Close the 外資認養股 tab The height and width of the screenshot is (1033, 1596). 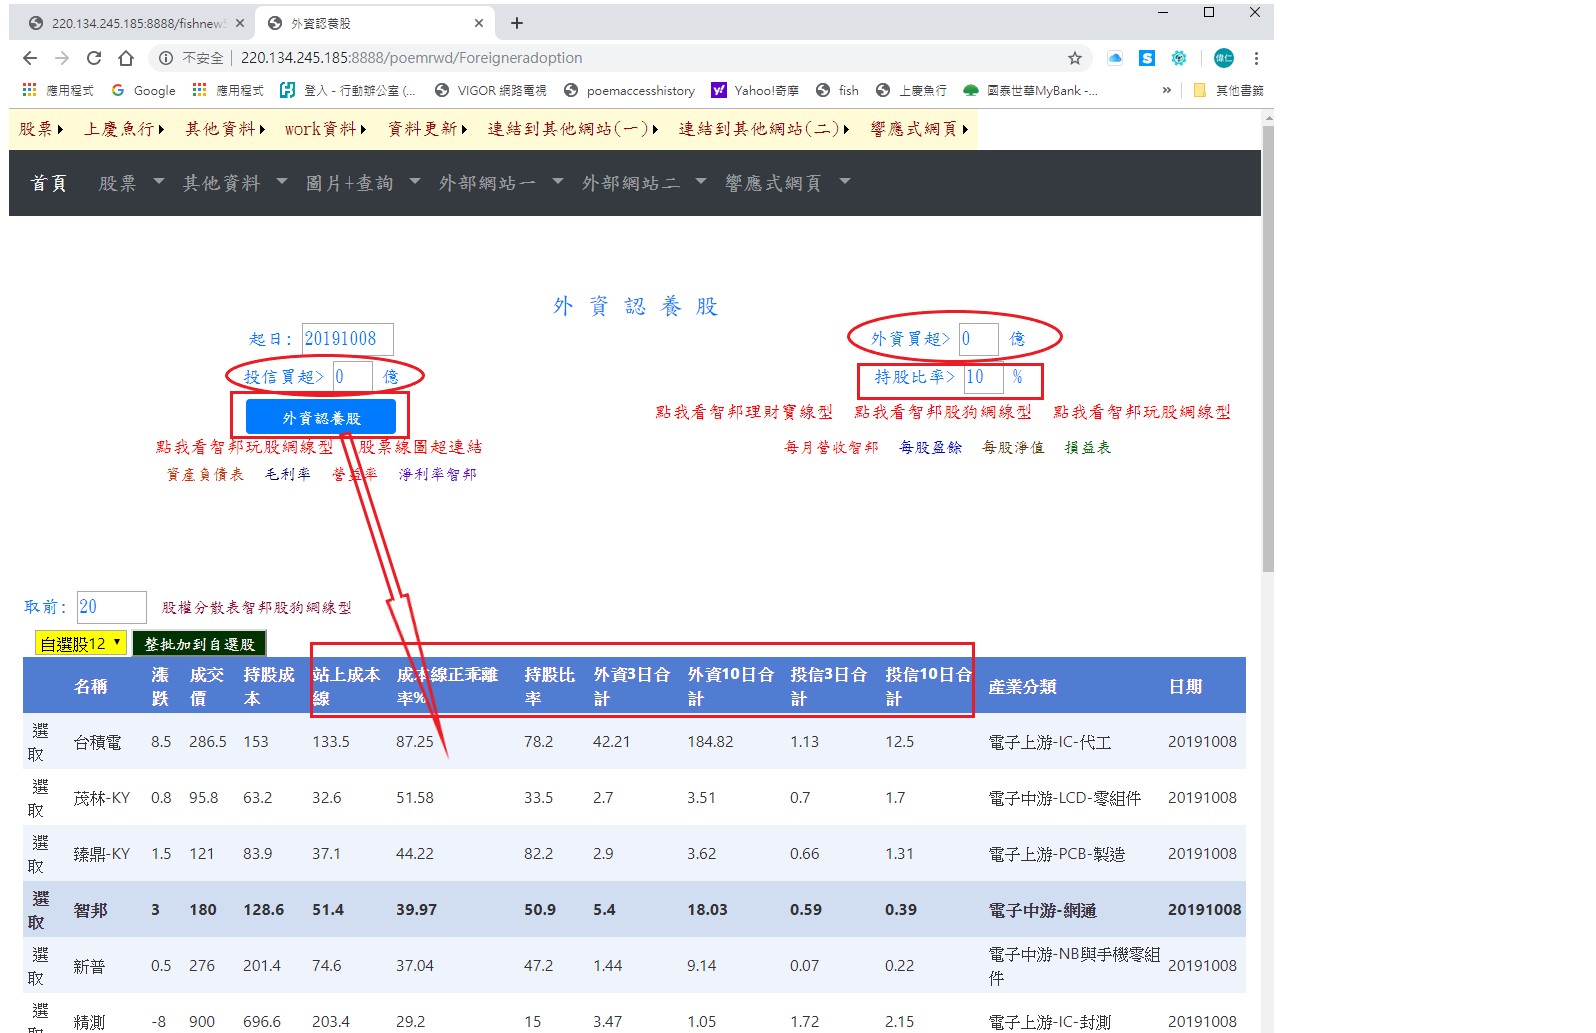point(479,23)
